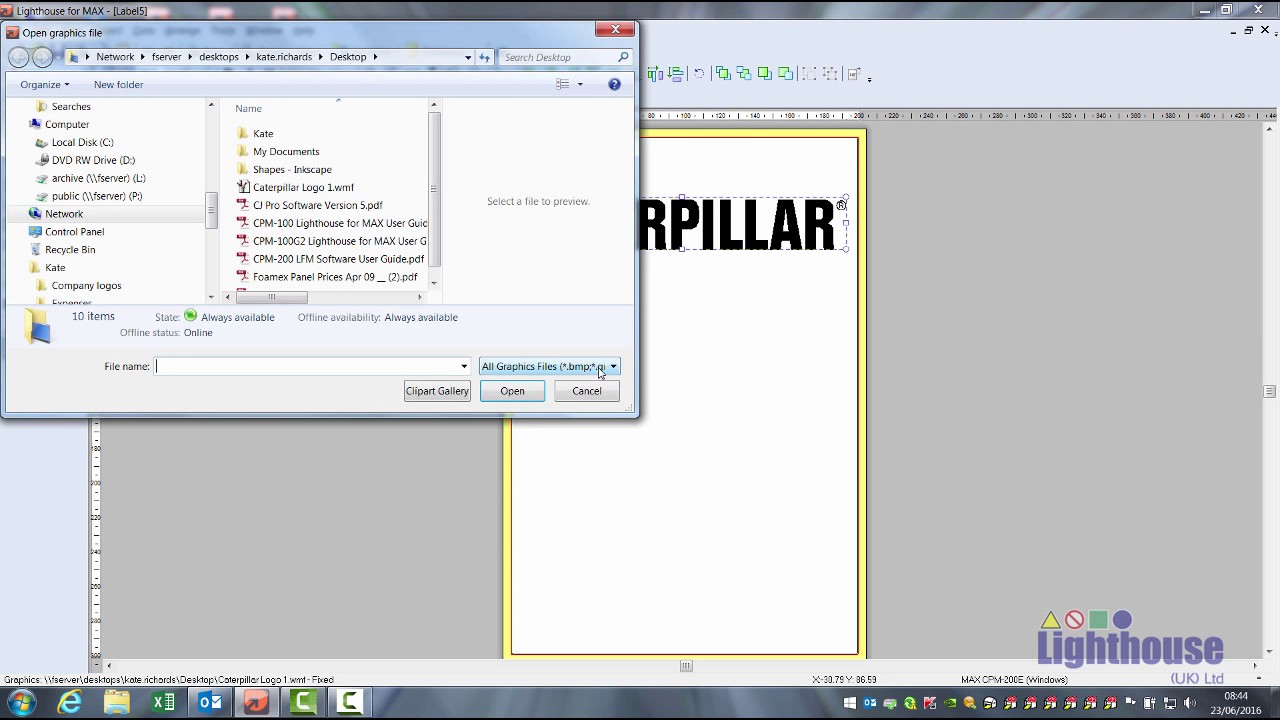Image resolution: width=1280 pixels, height=720 pixels.
Task: Select the align objects horizontally toolbar icon
Action: 655,74
